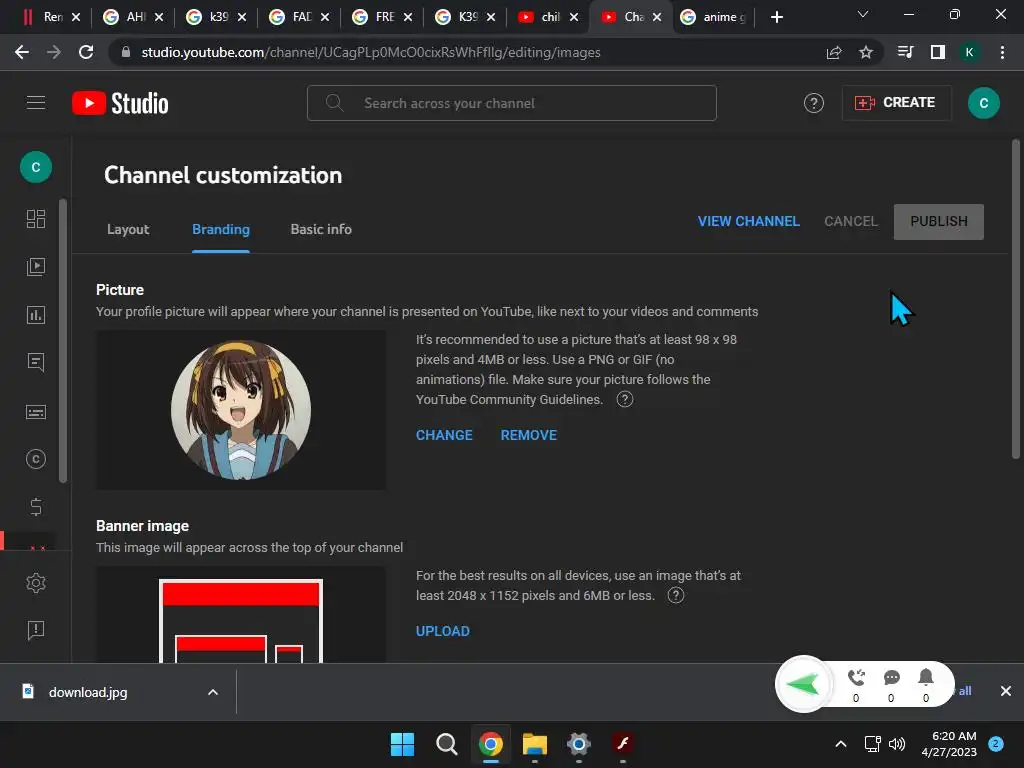Click the help icon beside Community Guidelines text
This screenshot has width=1024, height=768.
tap(625, 399)
